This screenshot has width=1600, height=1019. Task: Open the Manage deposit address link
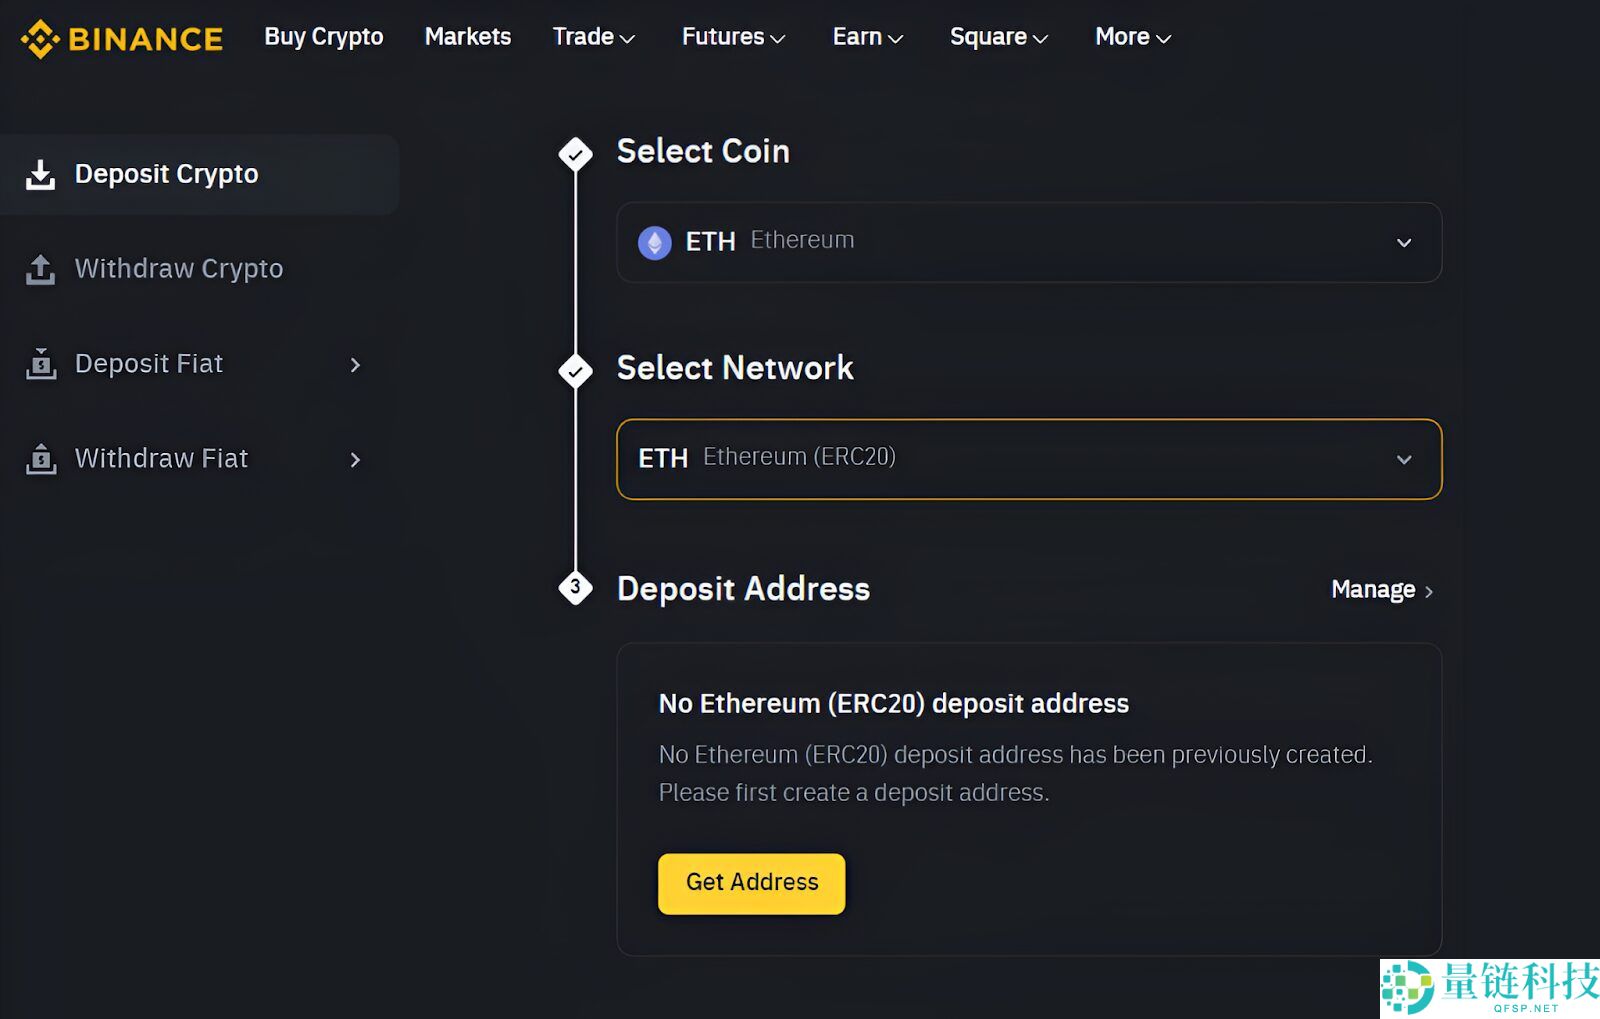coord(1372,589)
